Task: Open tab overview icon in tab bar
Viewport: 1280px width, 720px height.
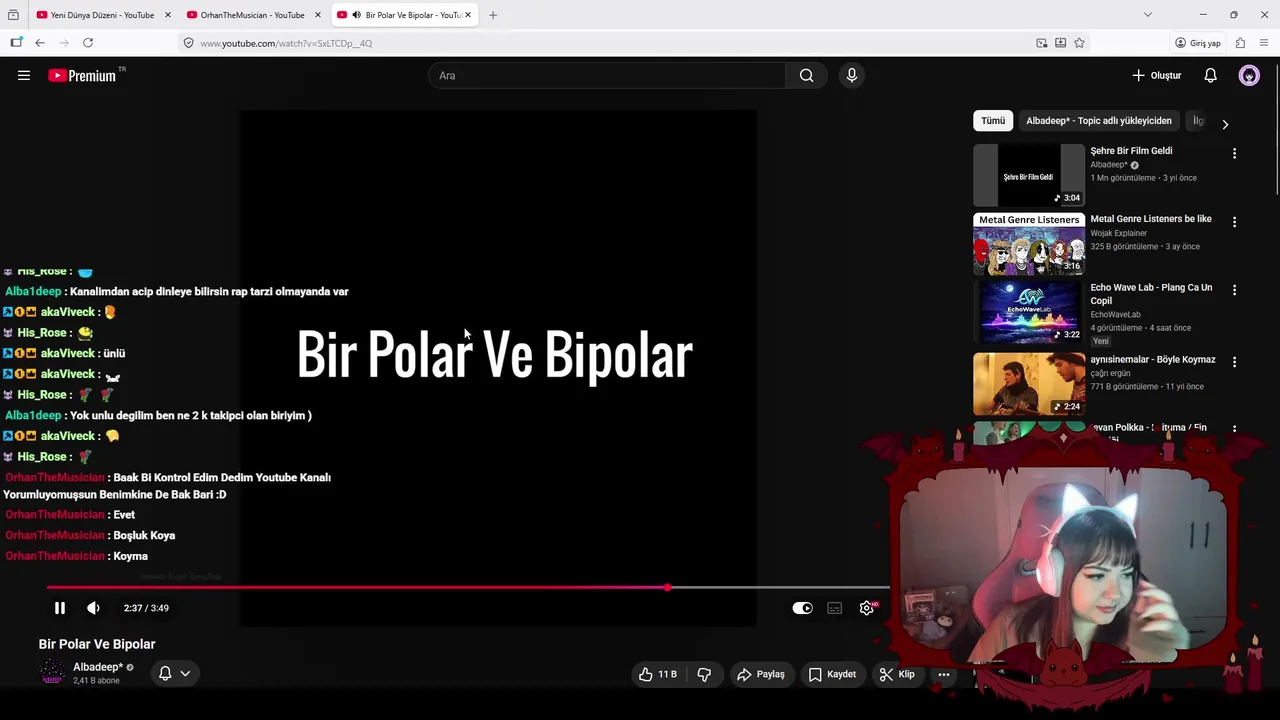Action: [x=14, y=15]
